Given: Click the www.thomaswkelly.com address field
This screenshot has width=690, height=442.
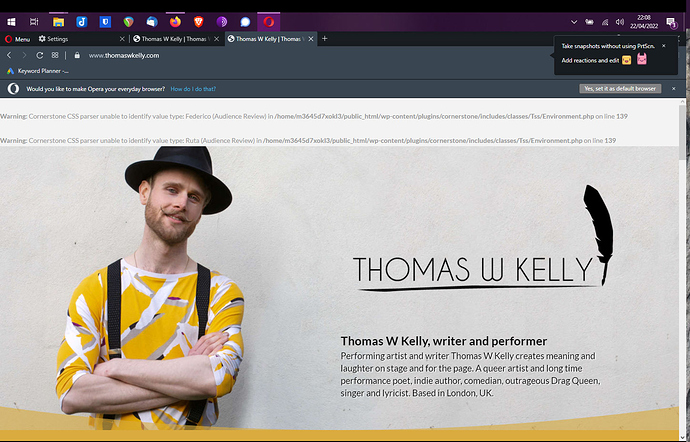Looking at the screenshot, I should pyautogui.click(x=124, y=55).
